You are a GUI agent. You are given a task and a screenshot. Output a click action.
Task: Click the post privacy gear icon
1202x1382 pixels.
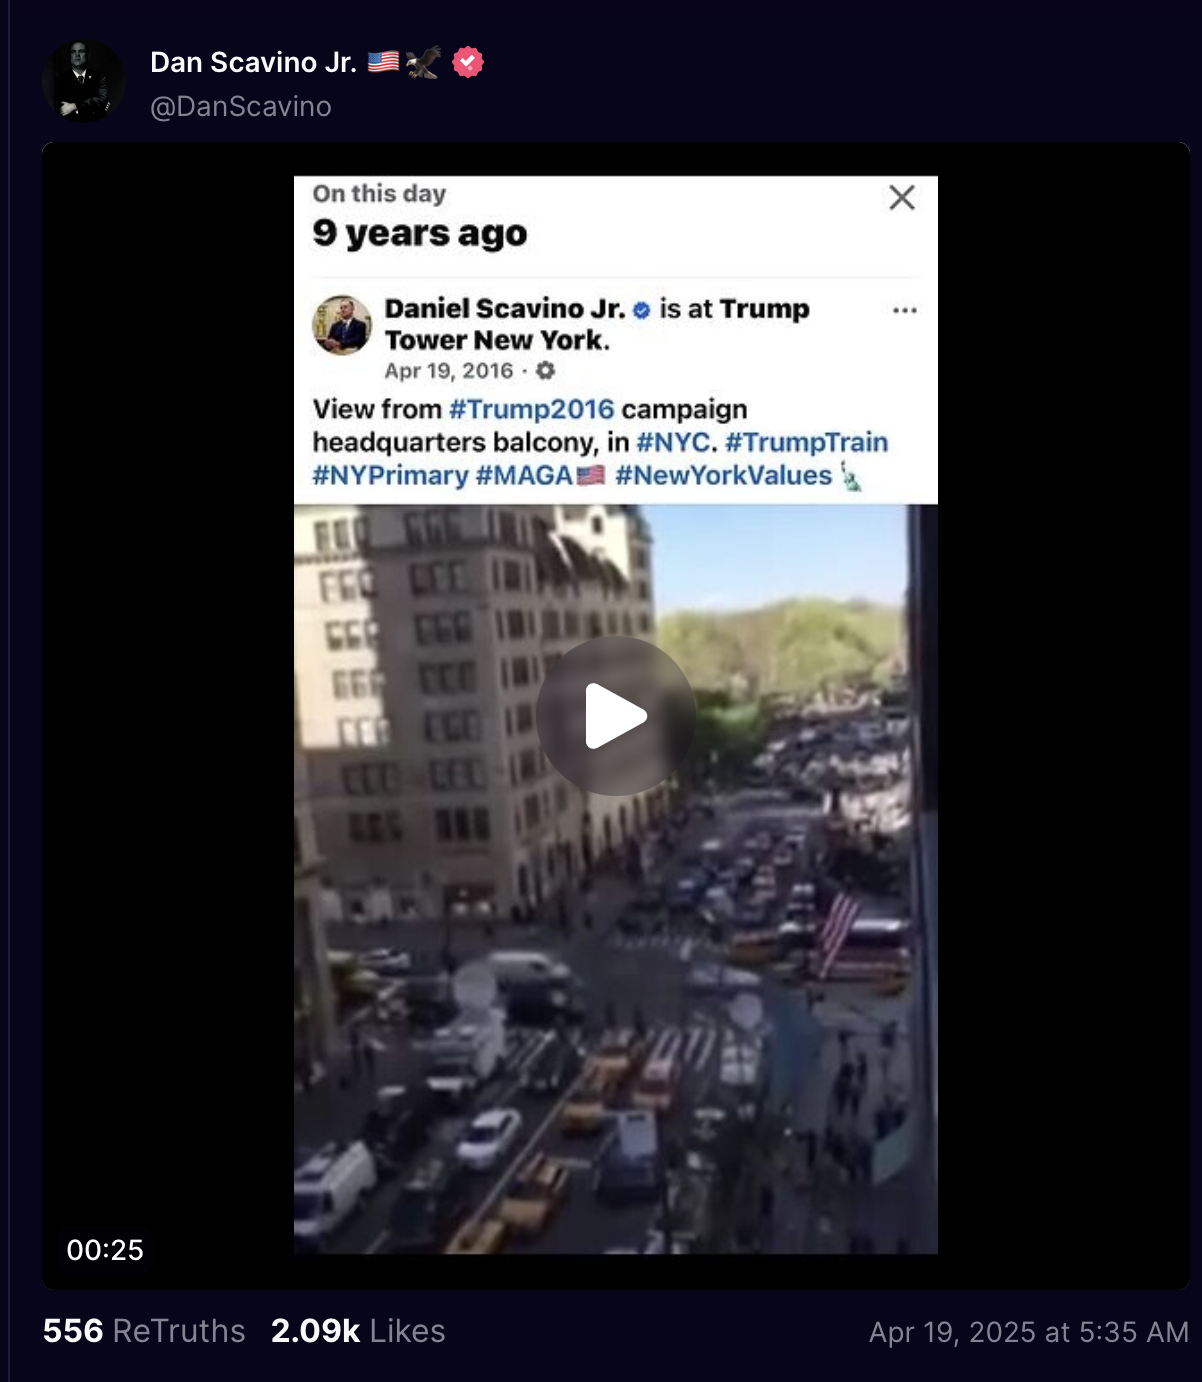point(545,370)
